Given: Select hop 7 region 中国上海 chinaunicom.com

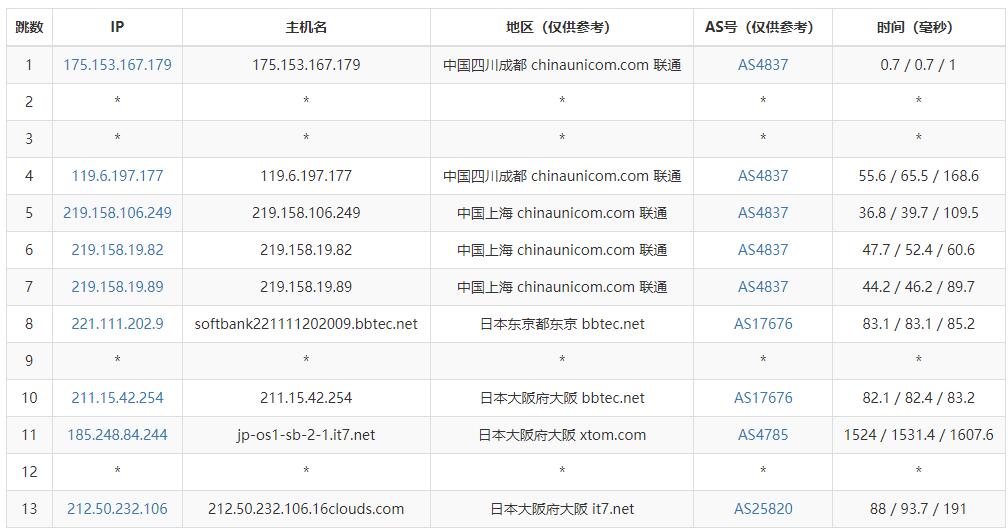Looking at the screenshot, I should tap(562, 287).
